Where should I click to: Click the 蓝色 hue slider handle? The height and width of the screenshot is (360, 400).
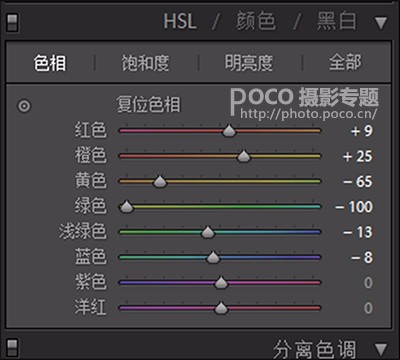click(x=213, y=257)
